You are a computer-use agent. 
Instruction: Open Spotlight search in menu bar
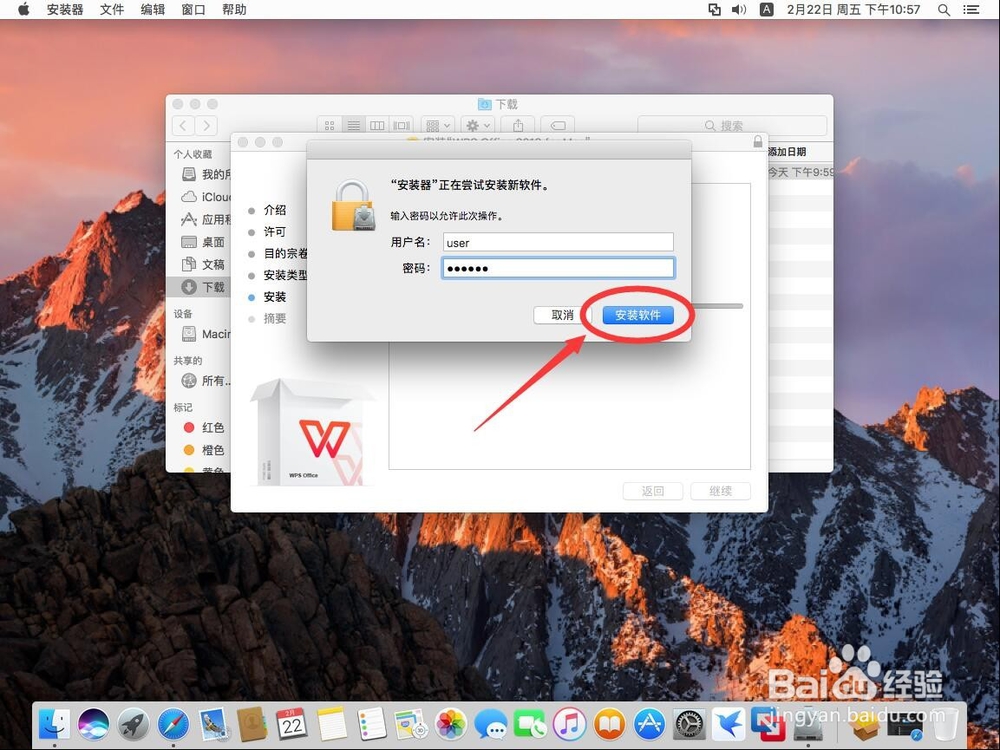point(944,10)
